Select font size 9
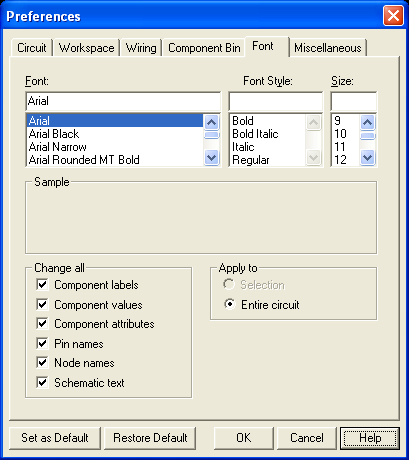409x460 pixels. click(346, 121)
